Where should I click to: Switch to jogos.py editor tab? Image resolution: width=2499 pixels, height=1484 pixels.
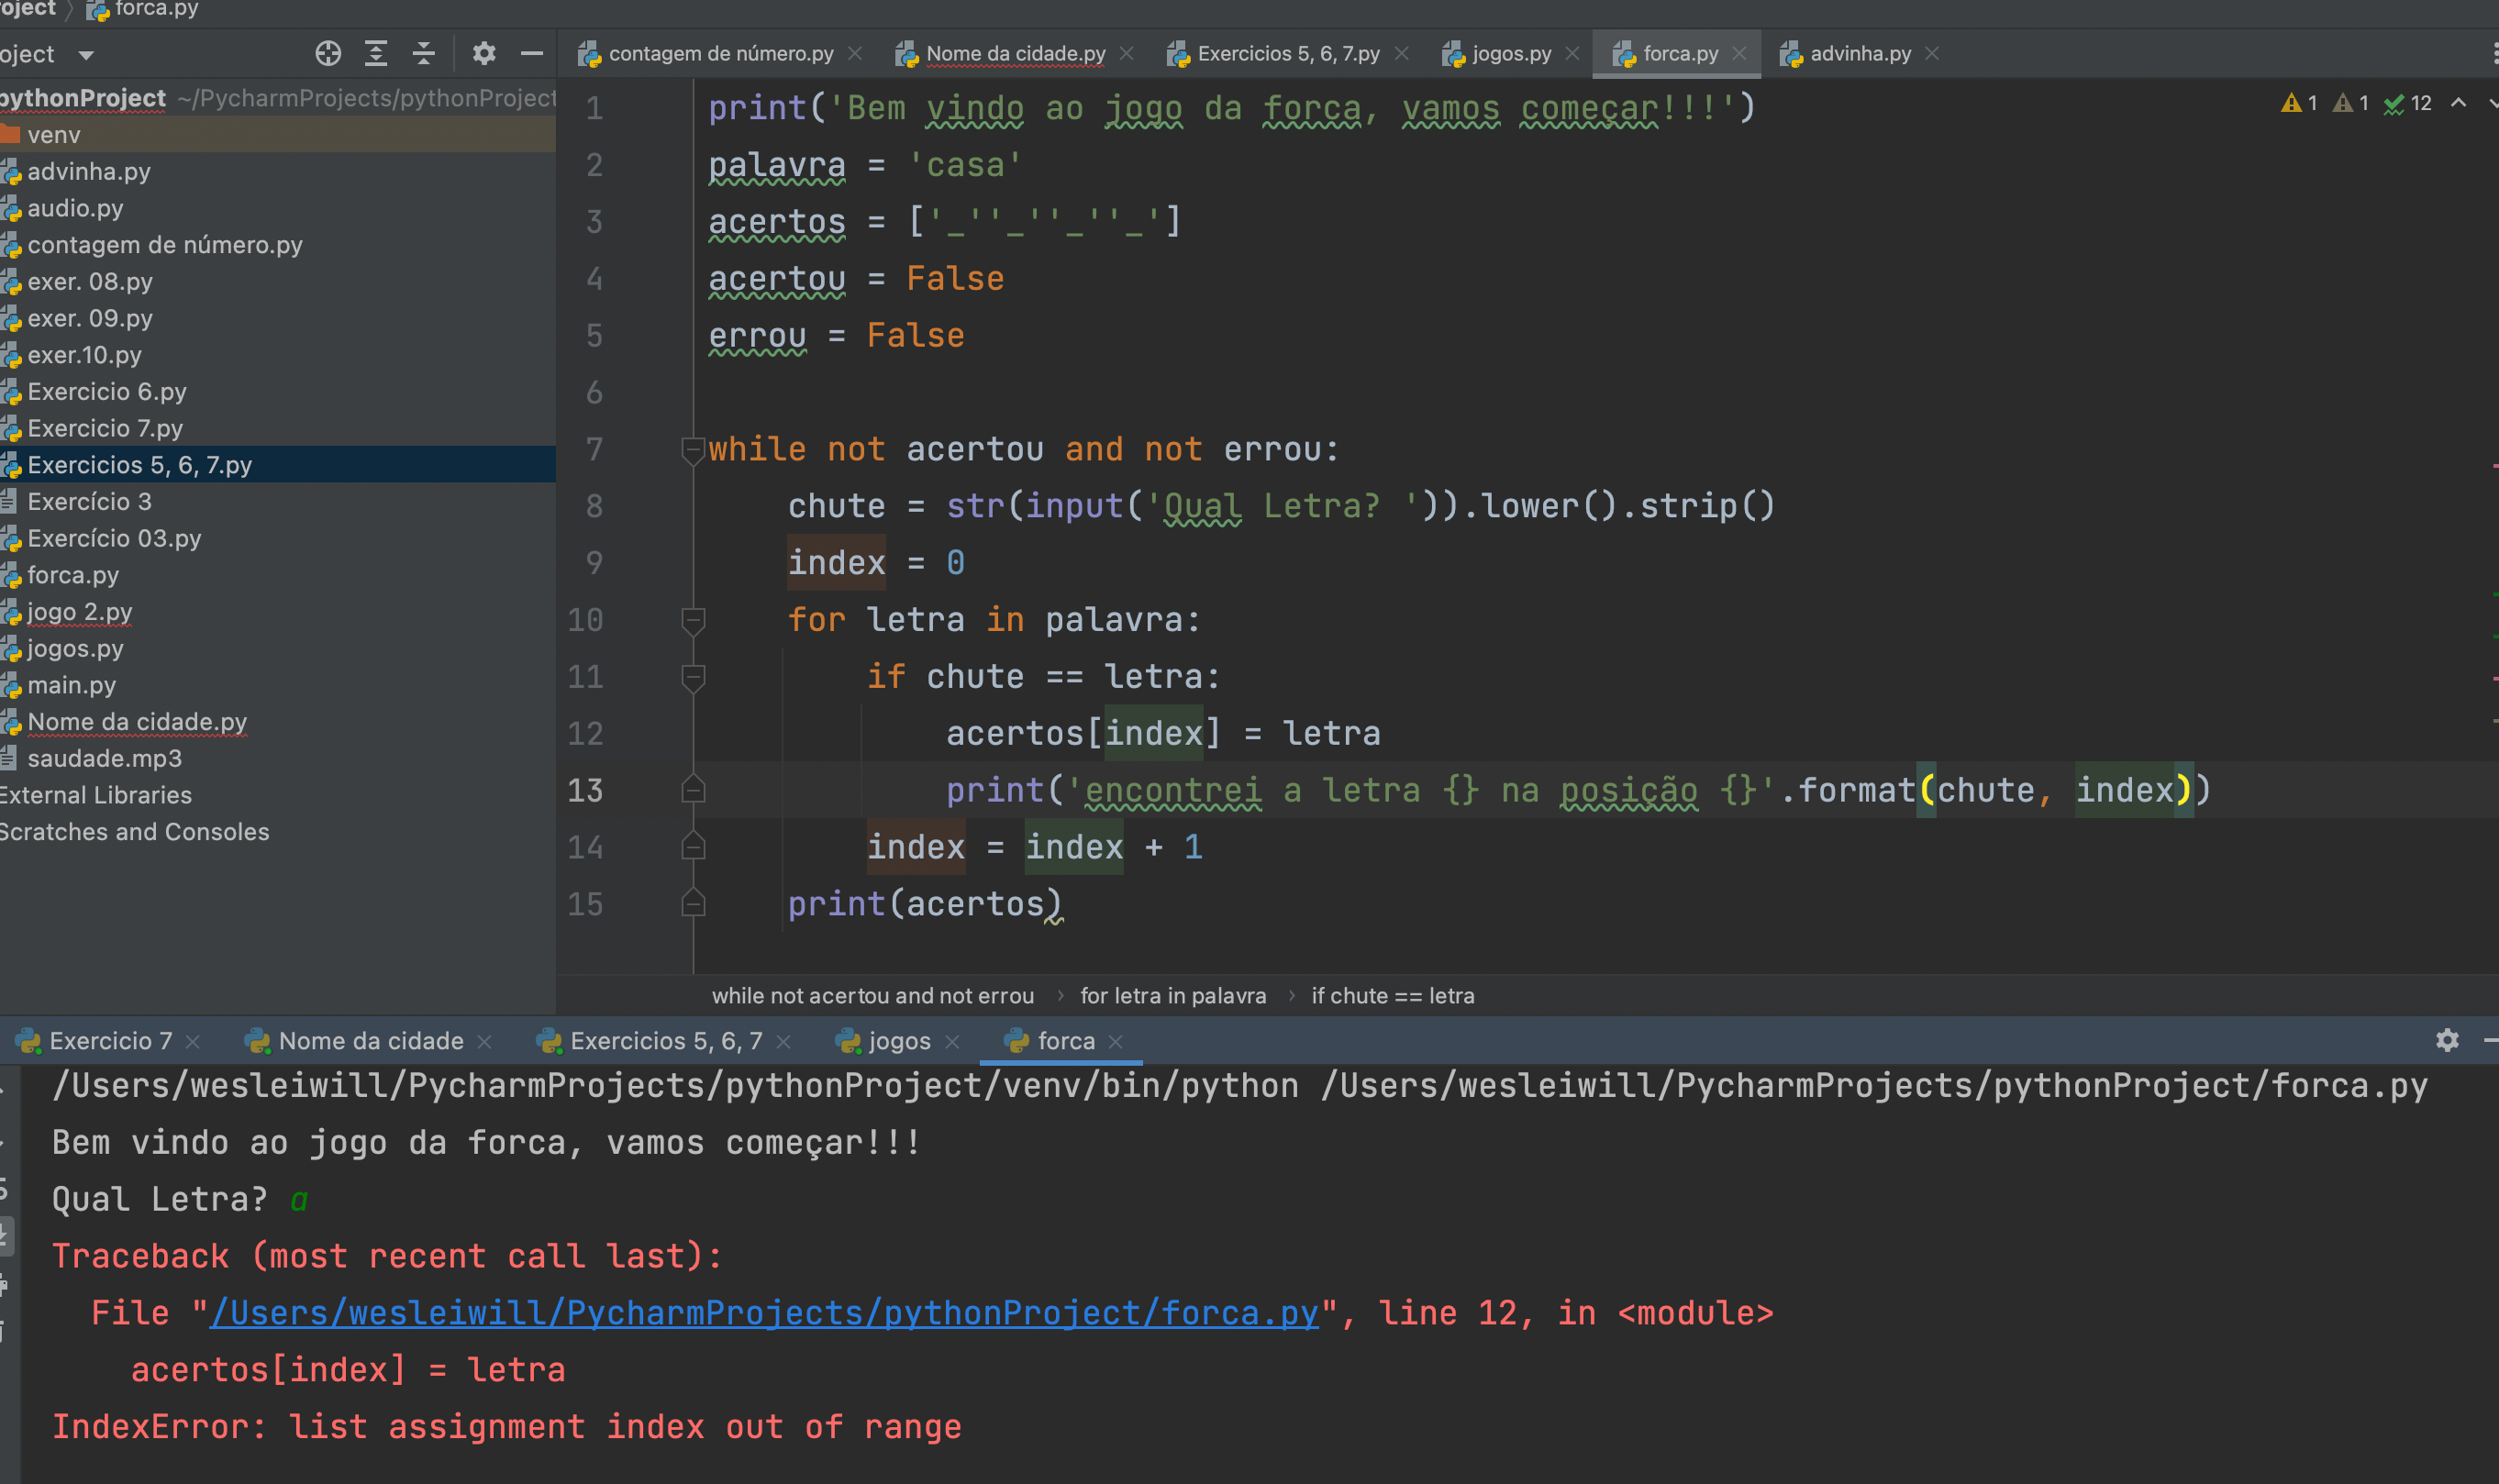(1511, 54)
